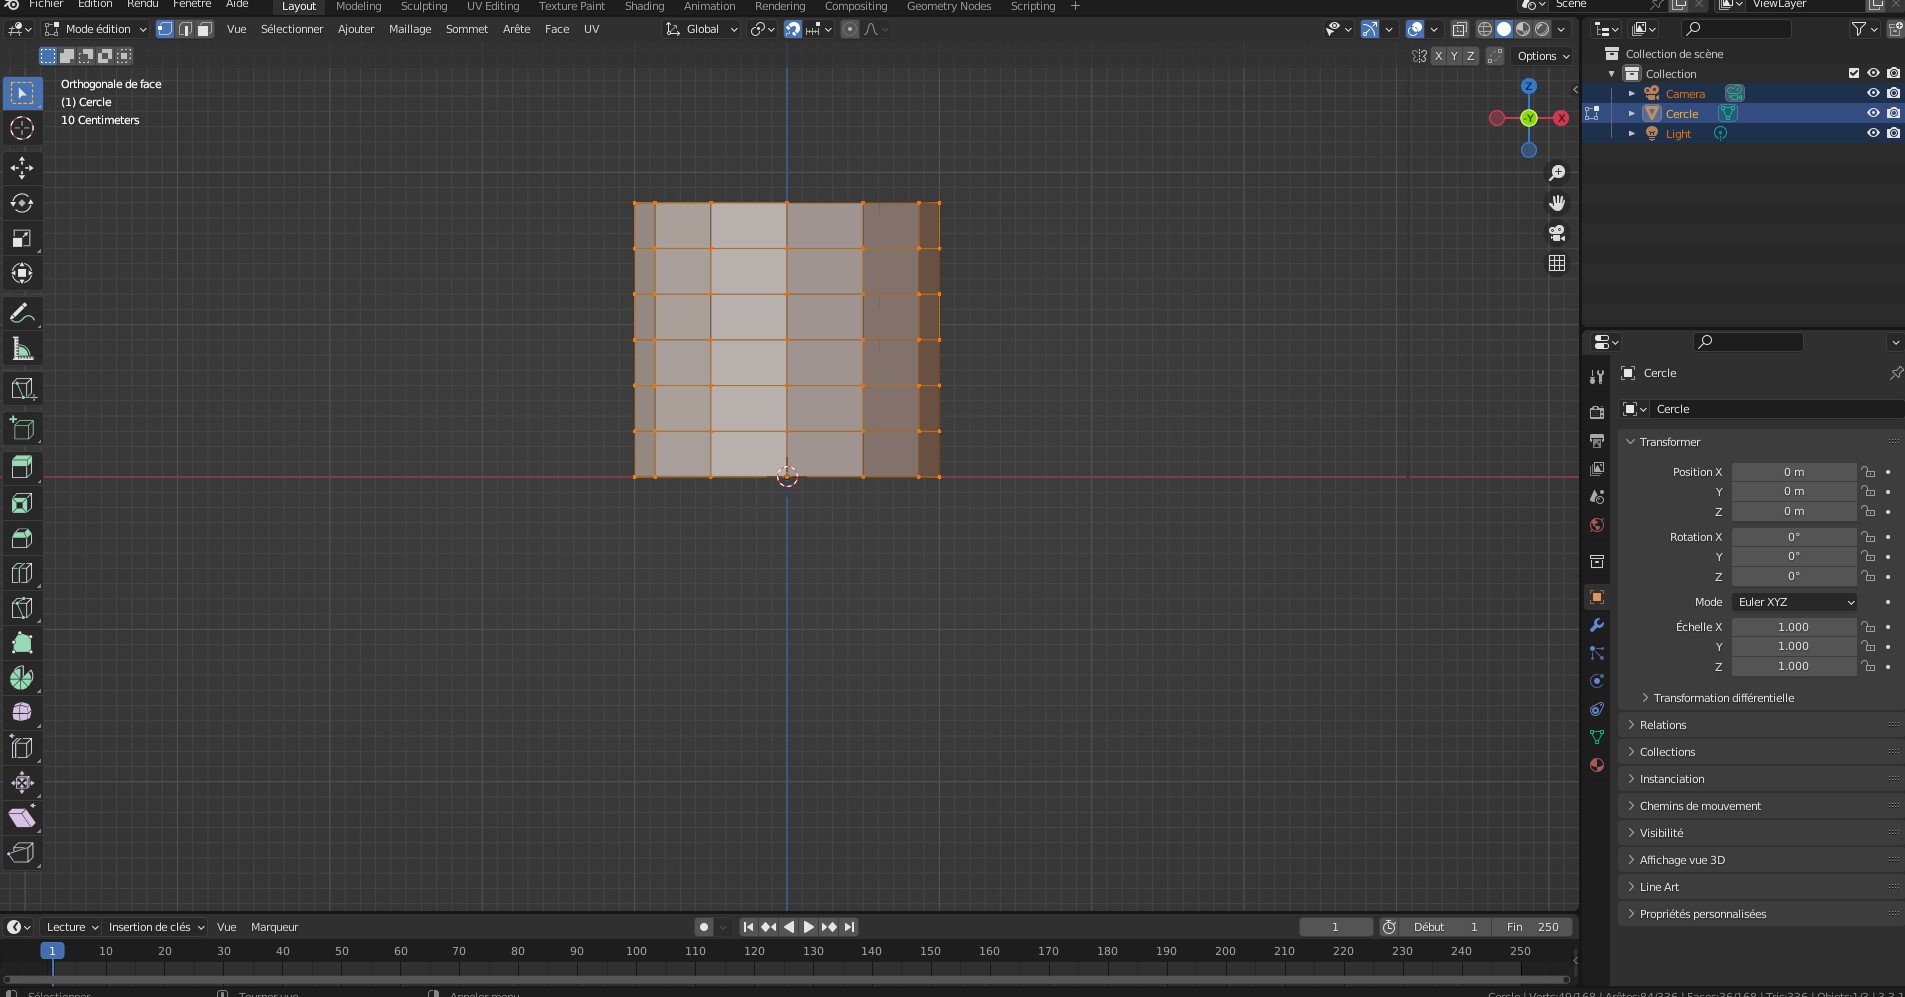Expand Transformation différentielle section
Screen dimensions: 1905x997
1722,698
